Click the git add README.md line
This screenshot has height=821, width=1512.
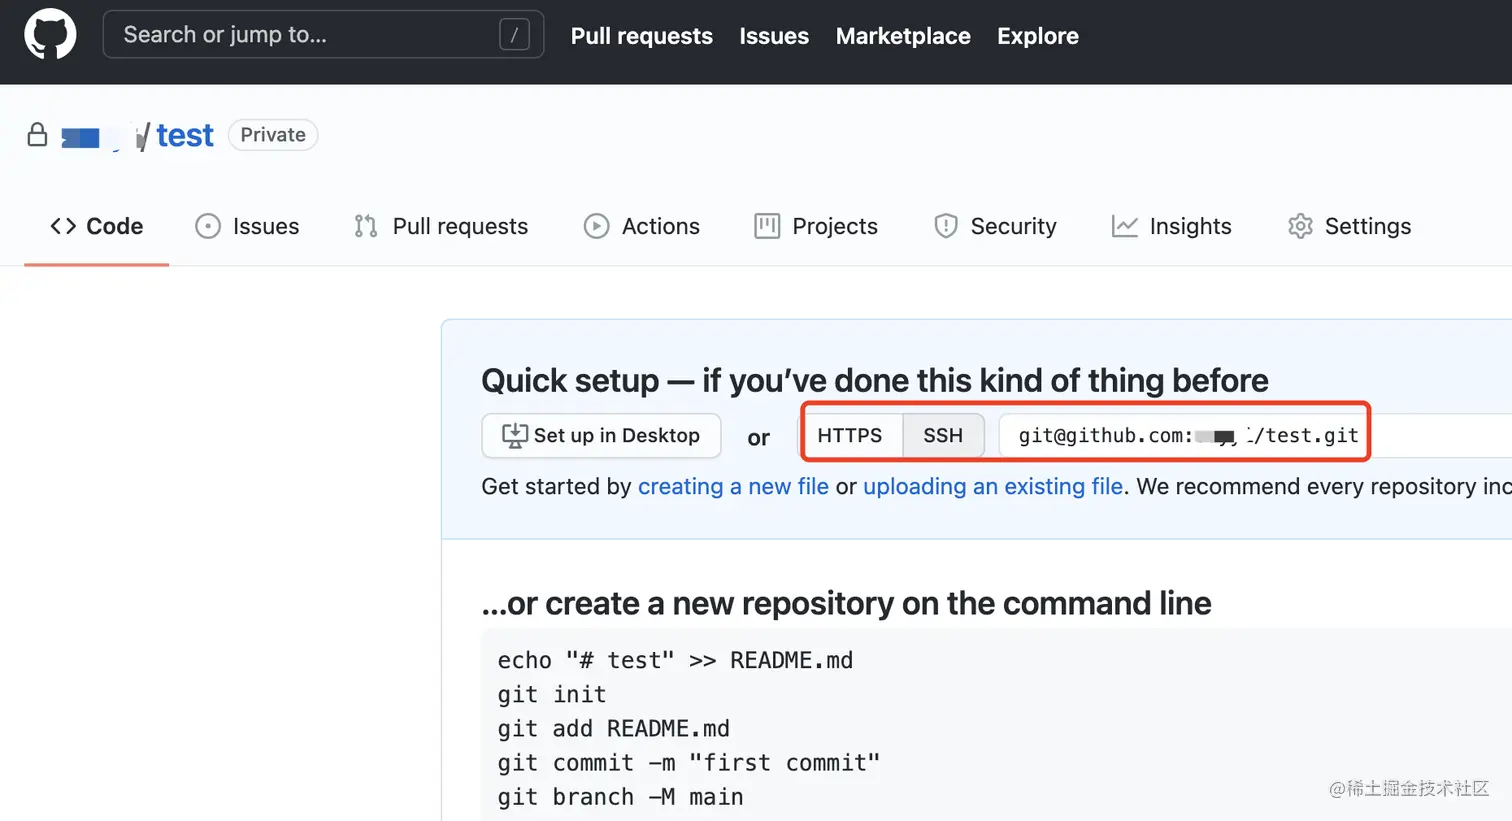(614, 729)
